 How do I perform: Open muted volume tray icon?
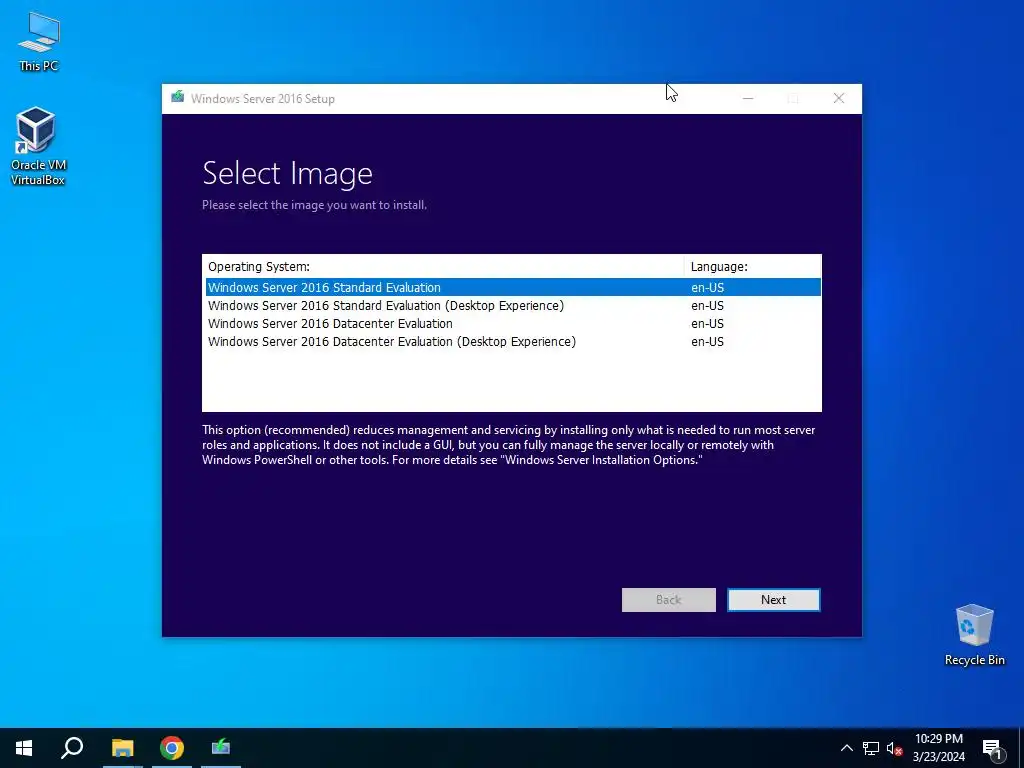coord(894,748)
